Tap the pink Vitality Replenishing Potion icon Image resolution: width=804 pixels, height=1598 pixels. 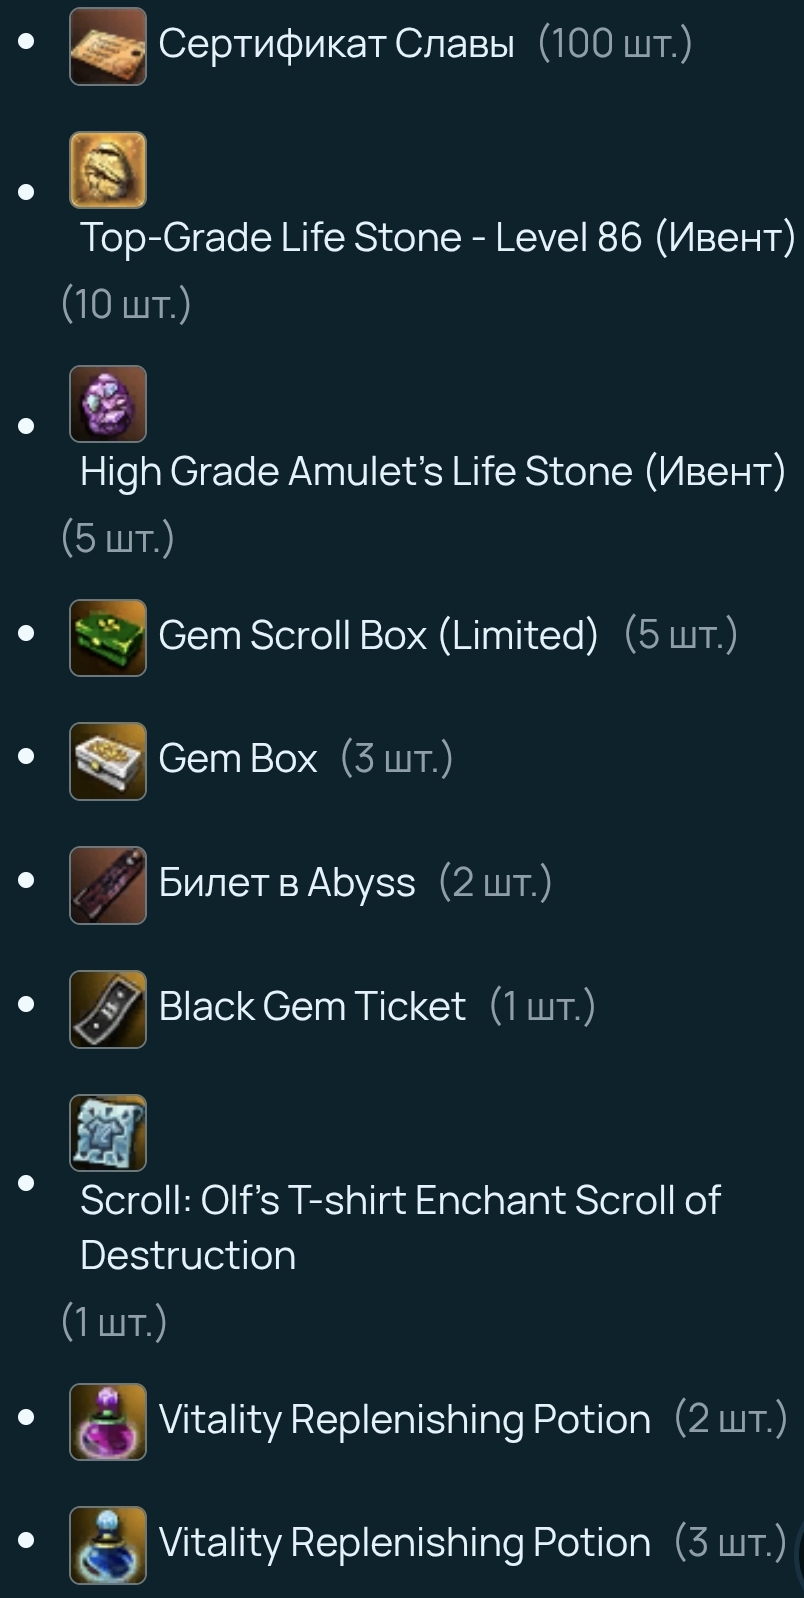coord(108,1422)
